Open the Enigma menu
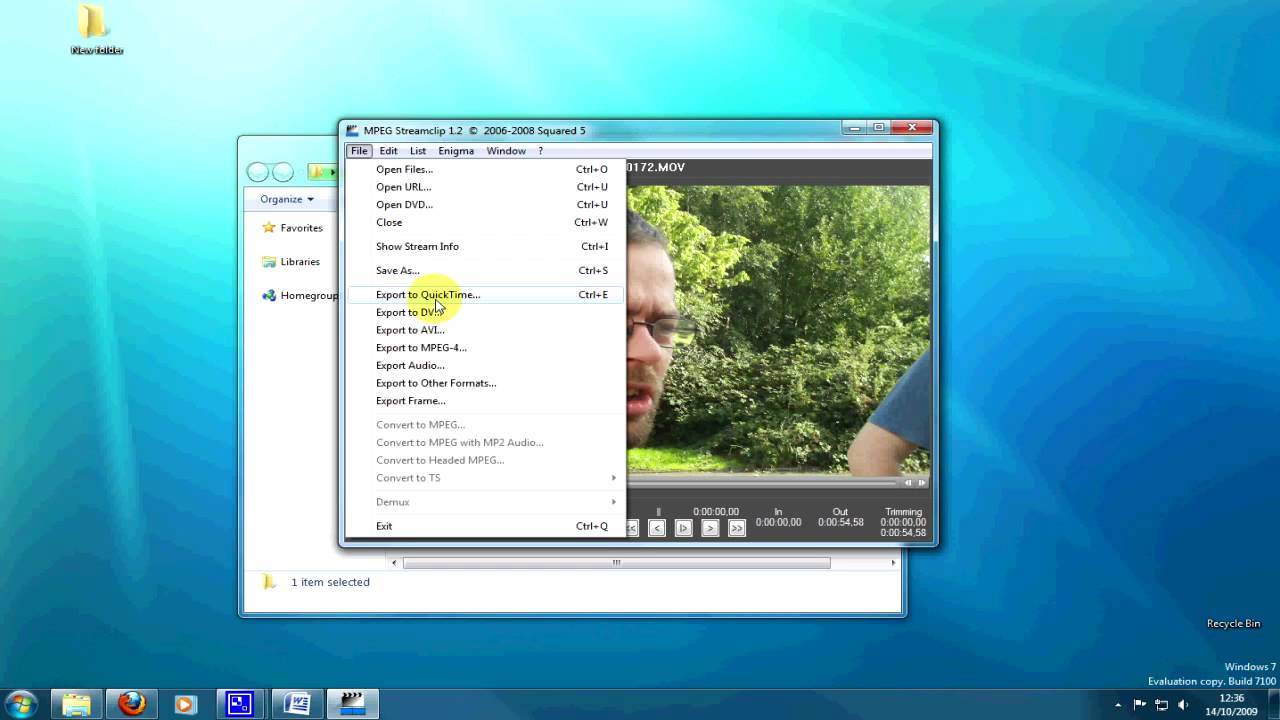Screen dimensions: 1280x720 click(456, 151)
